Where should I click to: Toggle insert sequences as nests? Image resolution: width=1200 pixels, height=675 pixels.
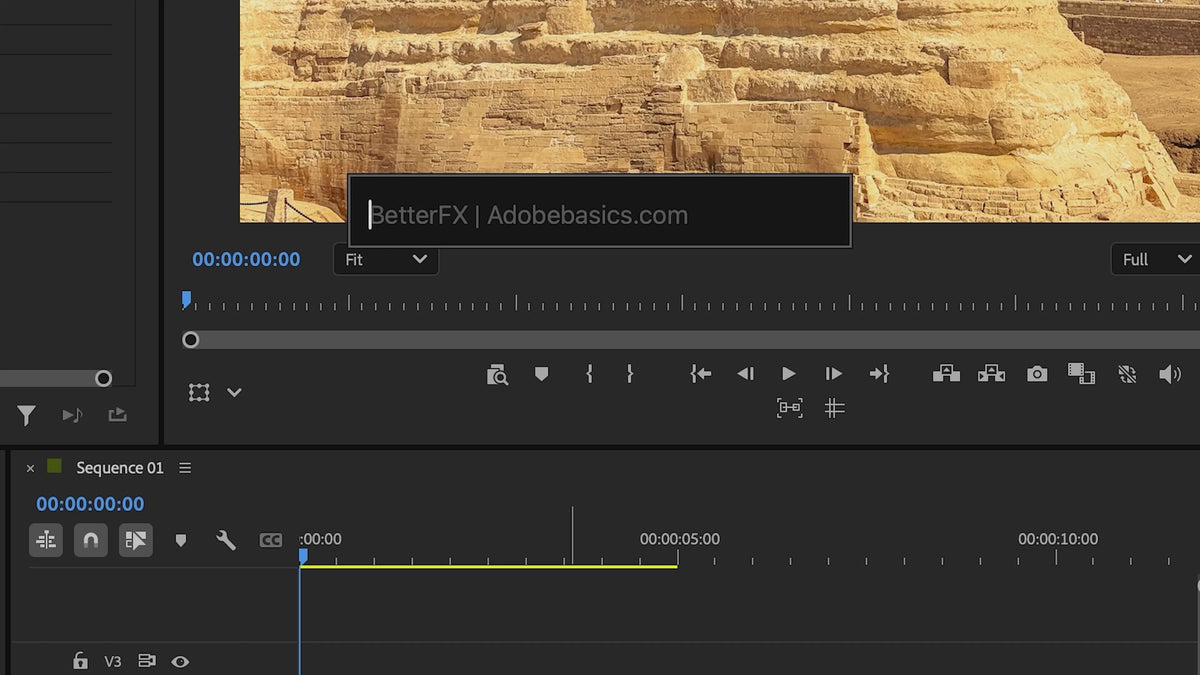point(46,540)
